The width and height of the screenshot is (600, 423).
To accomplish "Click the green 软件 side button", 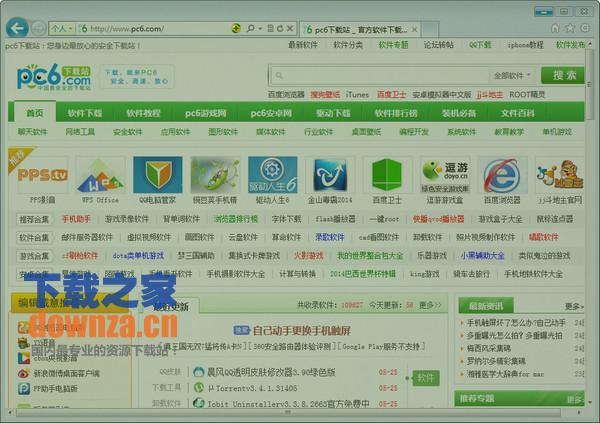I will 426,378.
